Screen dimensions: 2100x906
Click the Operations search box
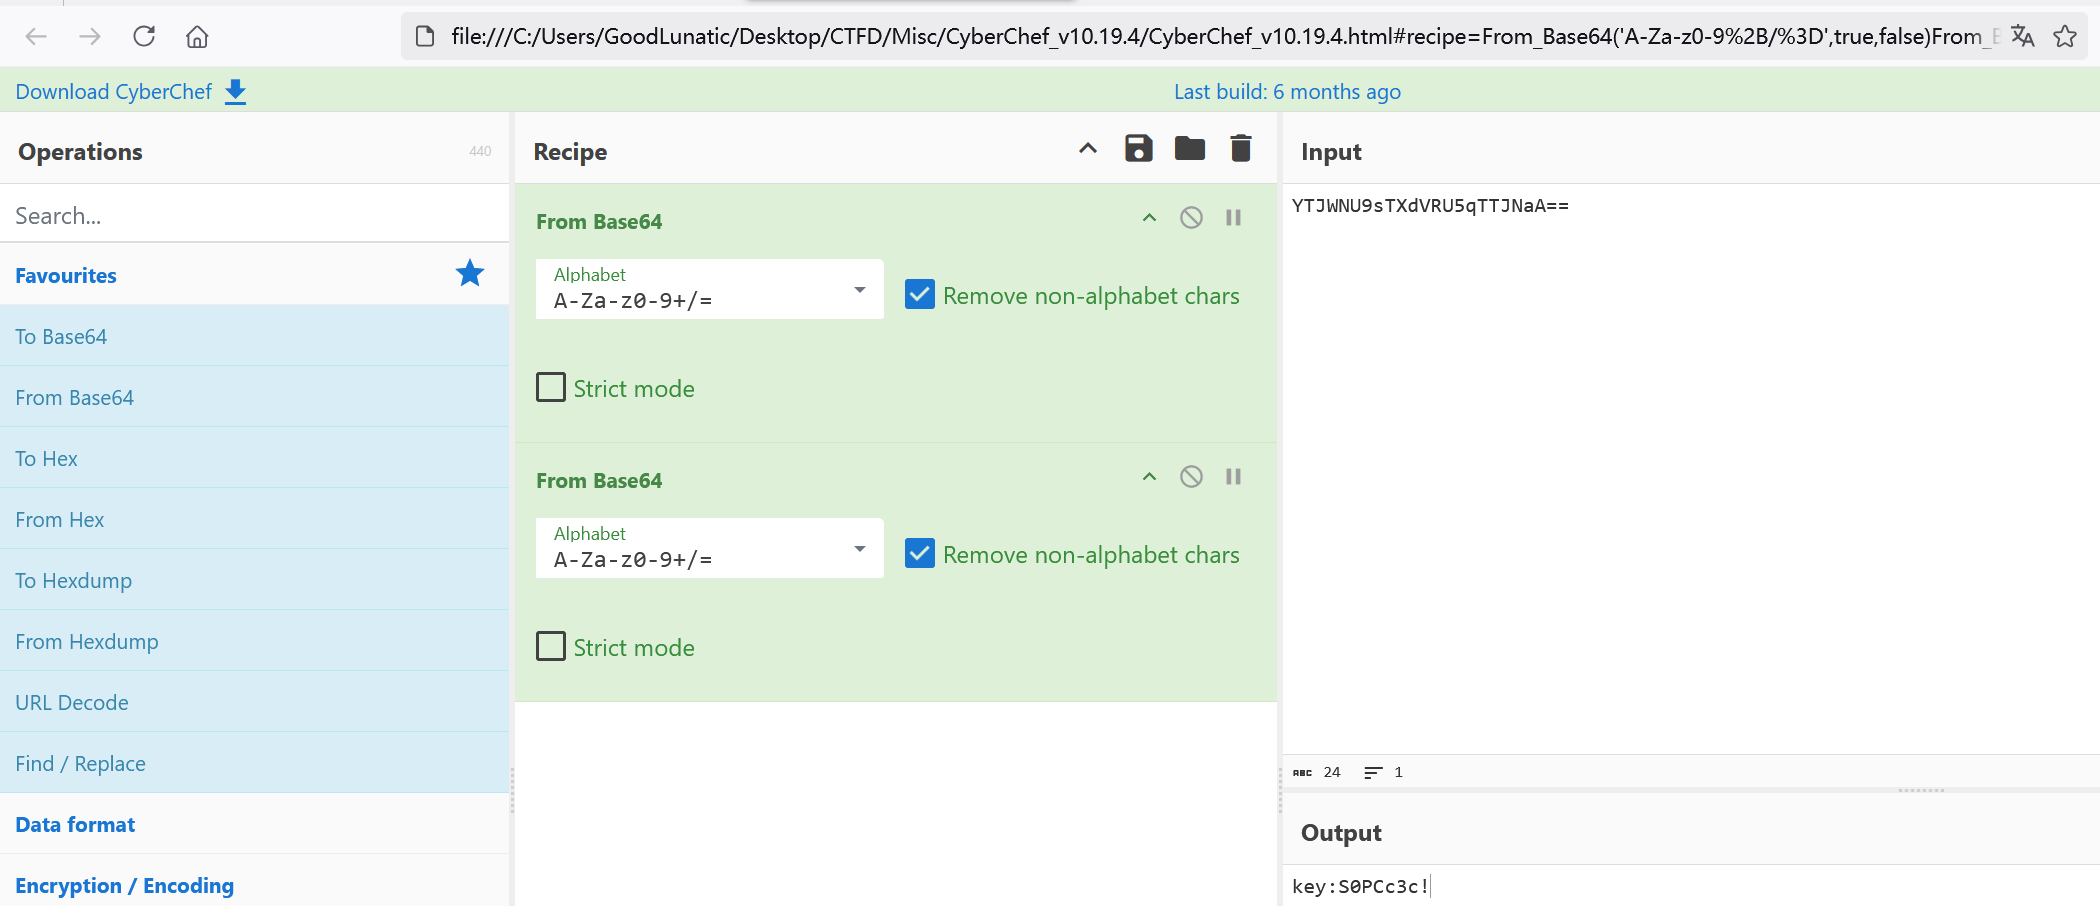pos(254,215)
